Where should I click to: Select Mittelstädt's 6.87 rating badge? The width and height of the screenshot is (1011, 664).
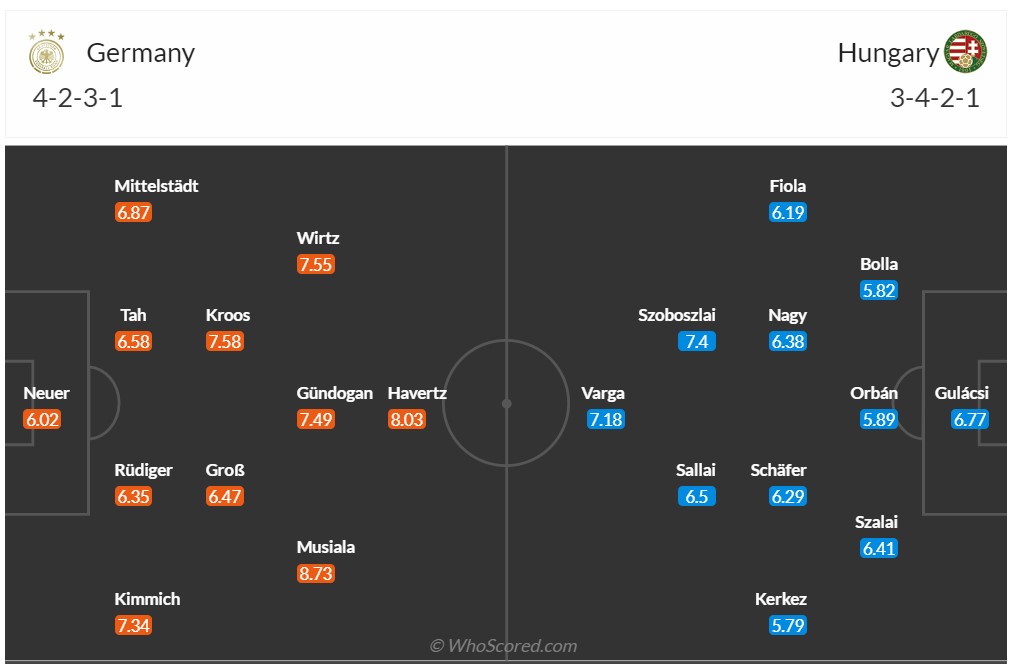pyautogui.click(x=134, y=213)
